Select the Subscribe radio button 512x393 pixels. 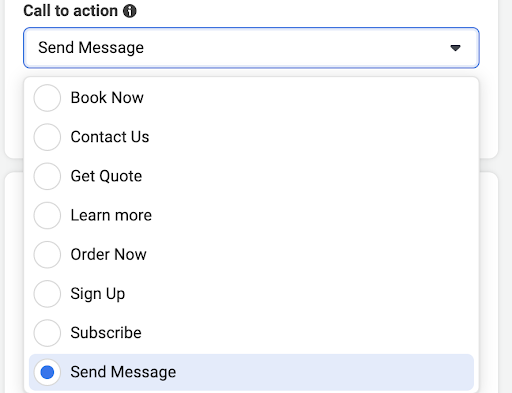47,333
